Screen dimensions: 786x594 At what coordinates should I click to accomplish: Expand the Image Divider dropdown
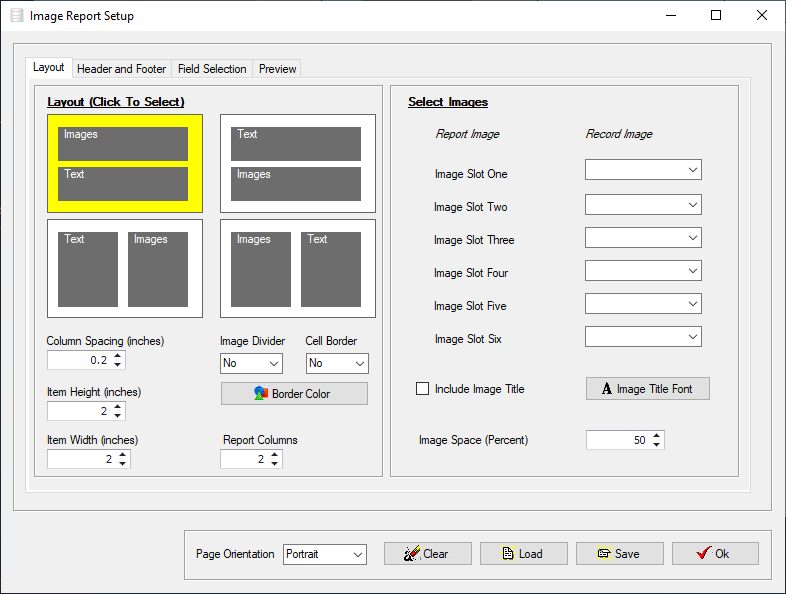(251, 363)
